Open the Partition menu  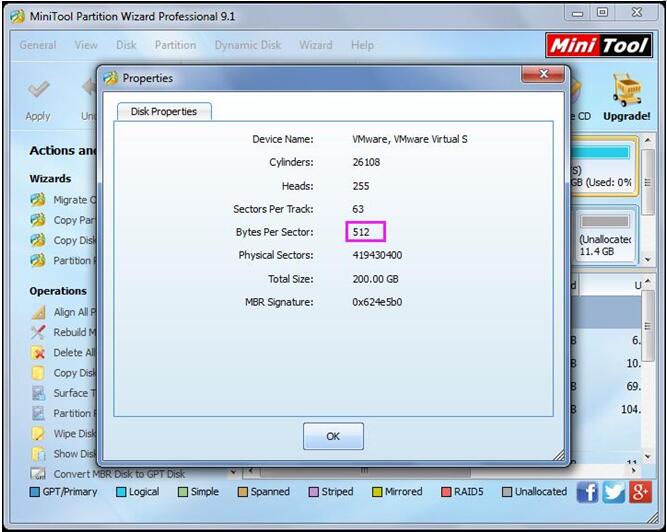pos(175,45)
